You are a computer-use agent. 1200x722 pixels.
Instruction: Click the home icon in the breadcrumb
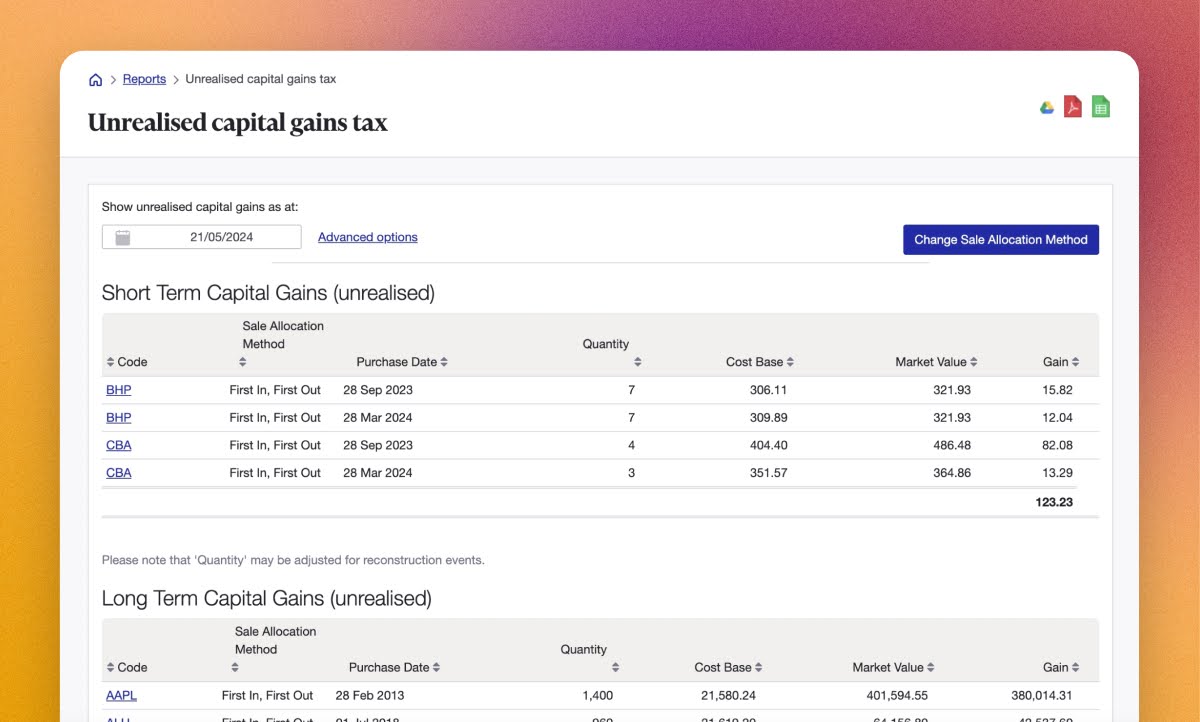tap(95, 78)
